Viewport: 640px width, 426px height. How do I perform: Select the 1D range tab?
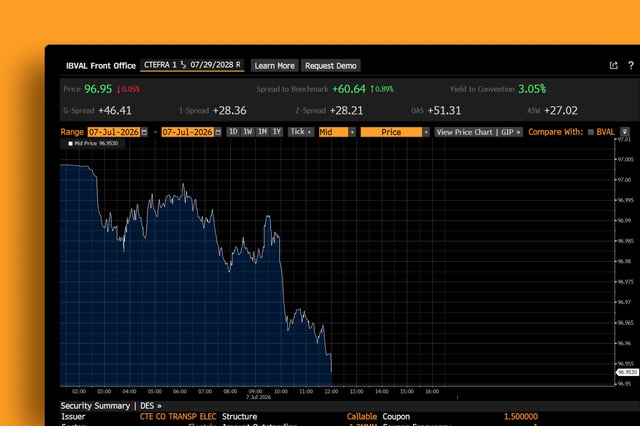[233, 132]
